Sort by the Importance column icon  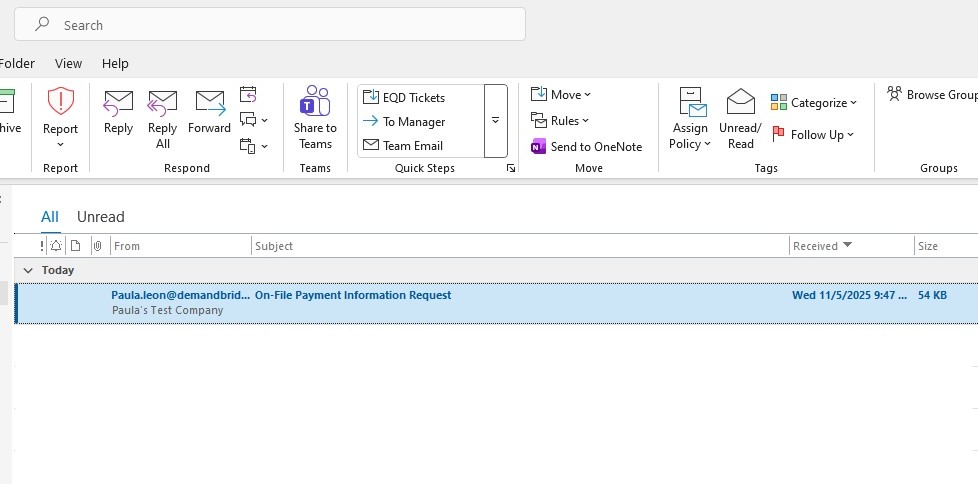click(42, 246)
